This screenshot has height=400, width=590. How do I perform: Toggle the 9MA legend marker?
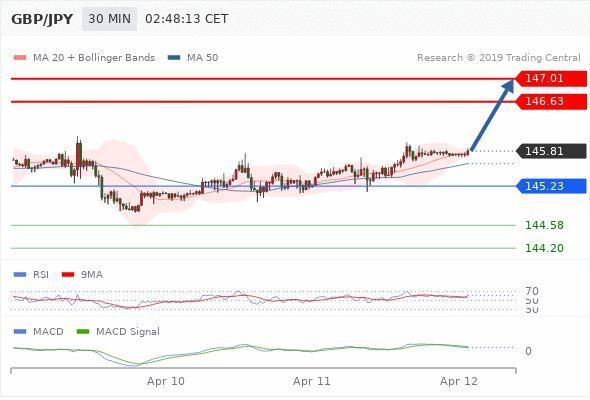pos(68,274)
